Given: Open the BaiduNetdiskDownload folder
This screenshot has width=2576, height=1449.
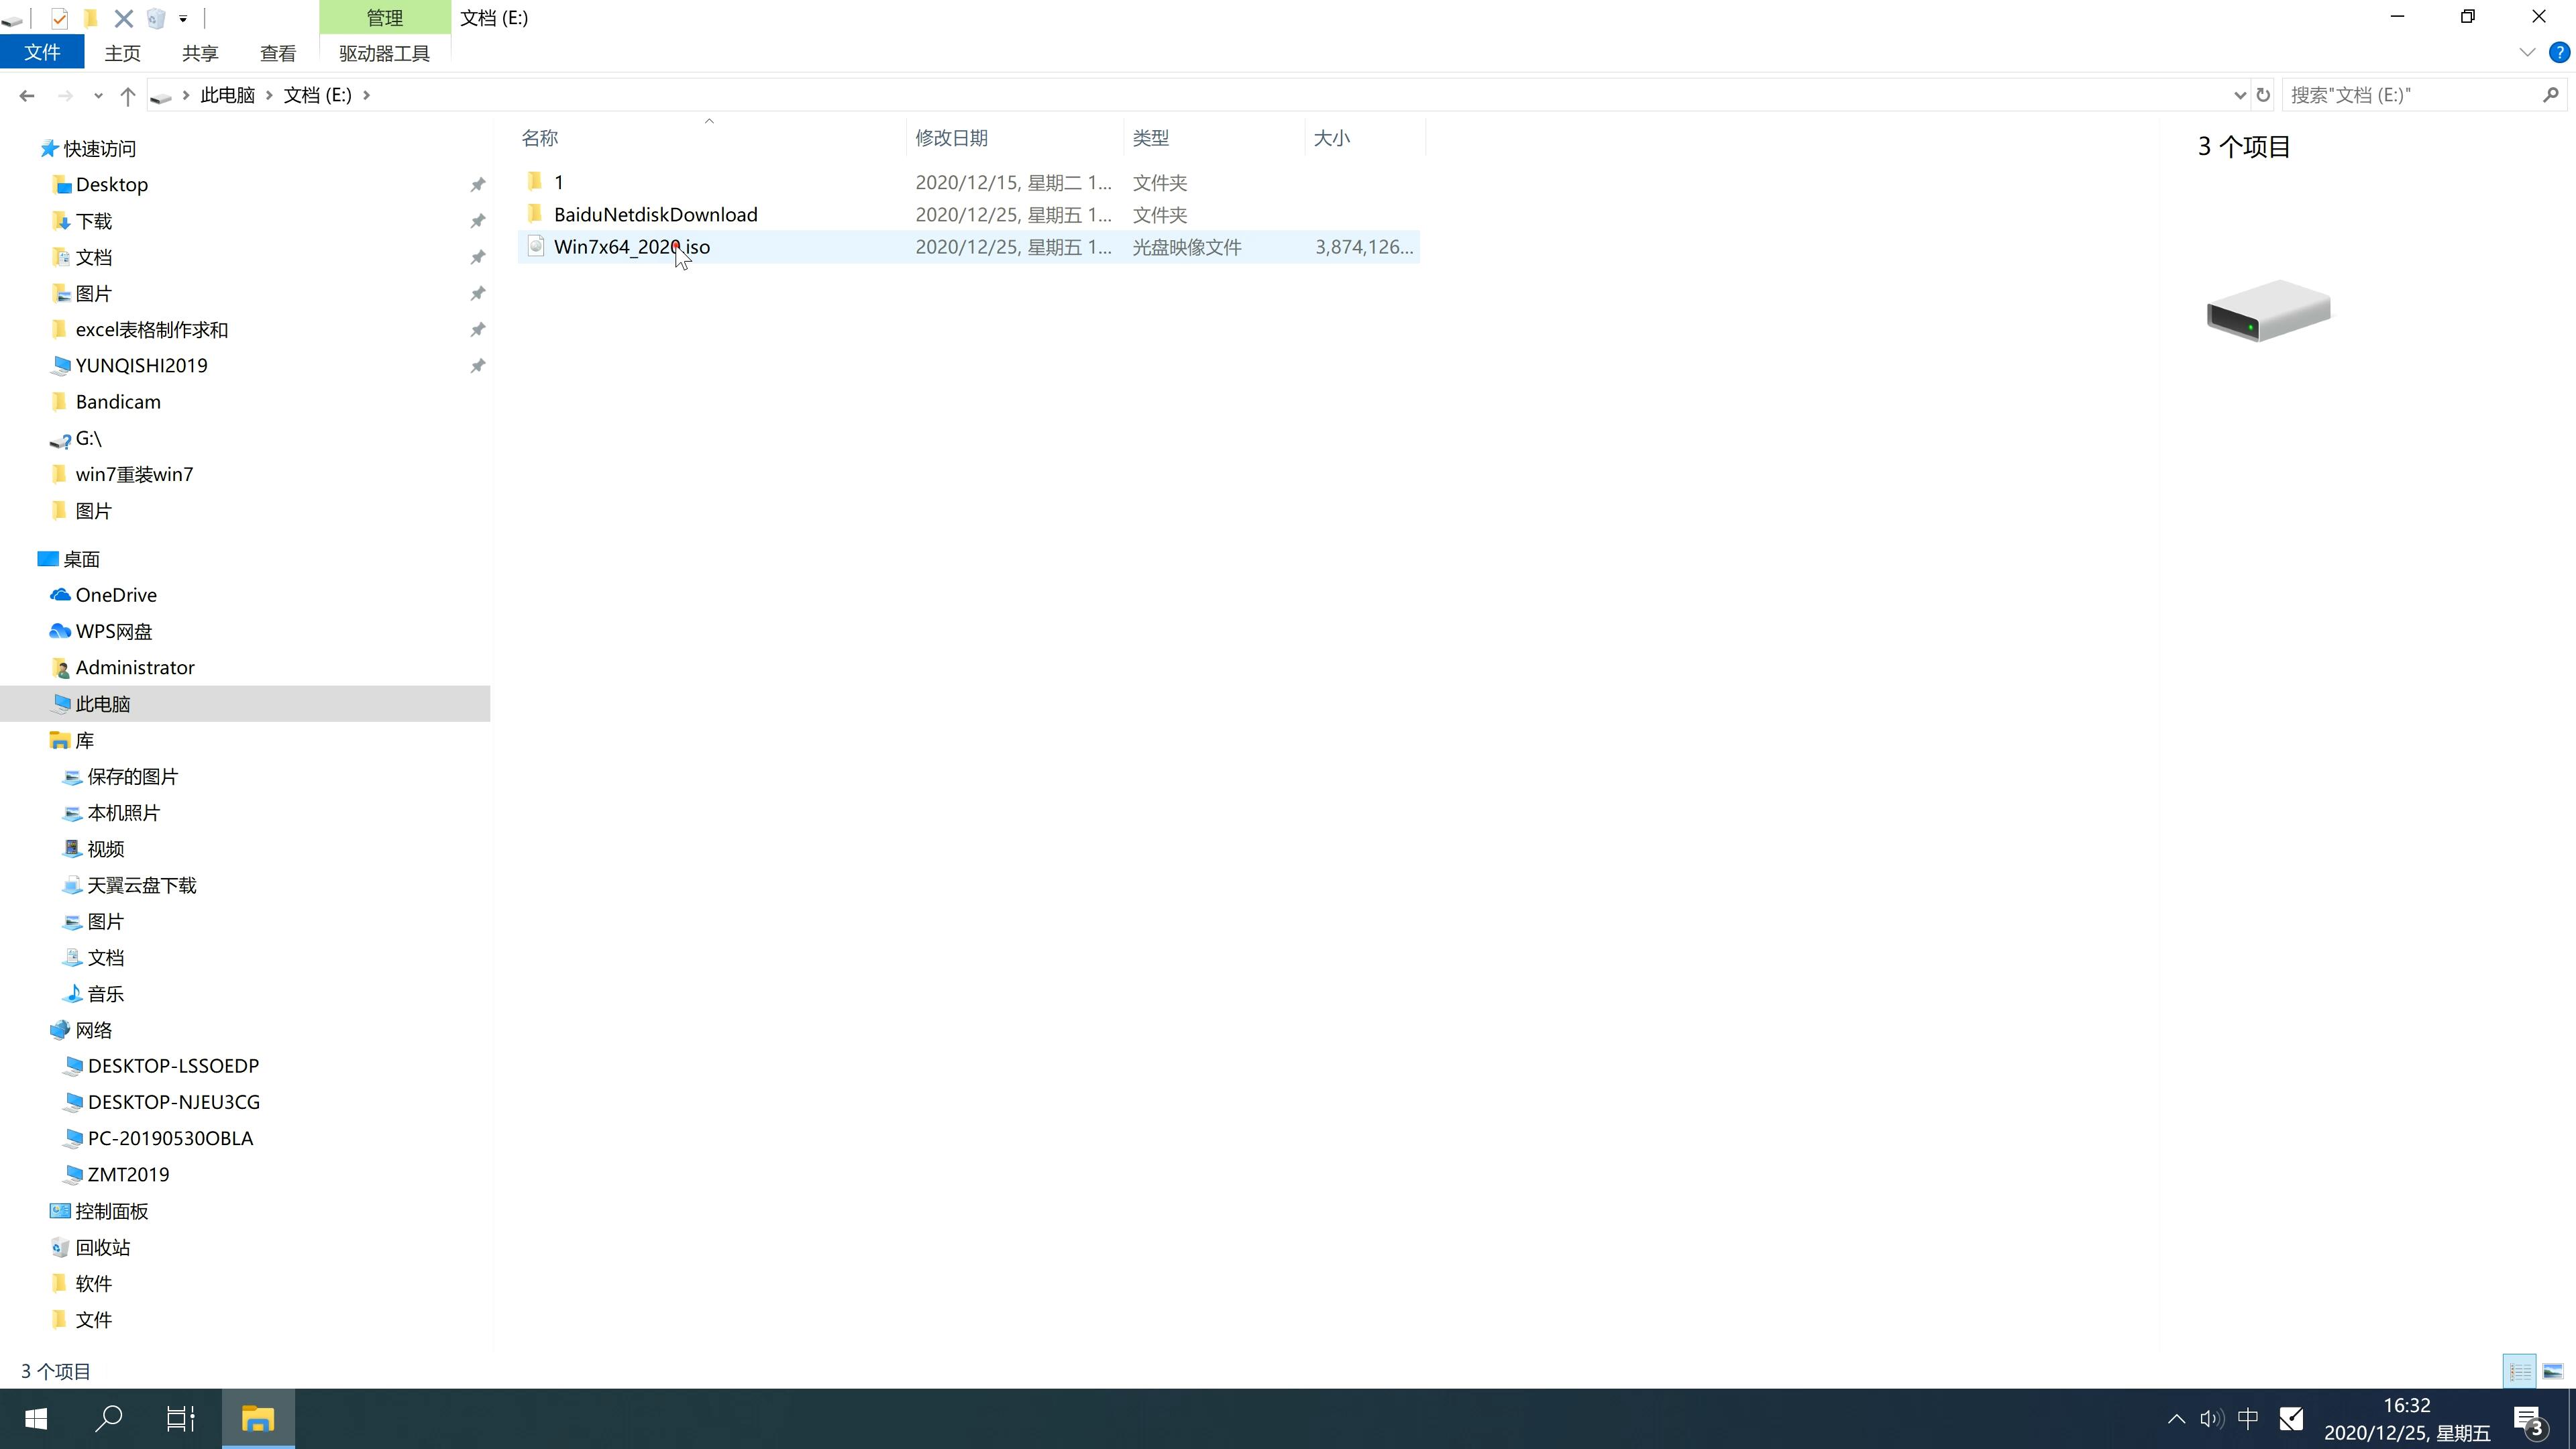Looking at the screenshot, I should click(655, 214).
